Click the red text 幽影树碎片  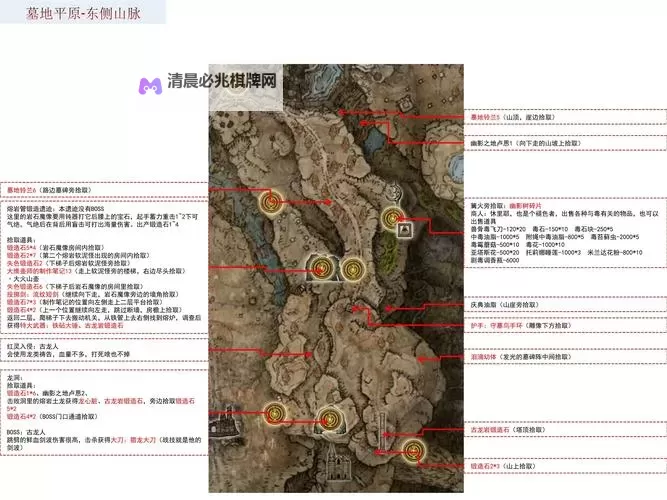tap(525, 206)
